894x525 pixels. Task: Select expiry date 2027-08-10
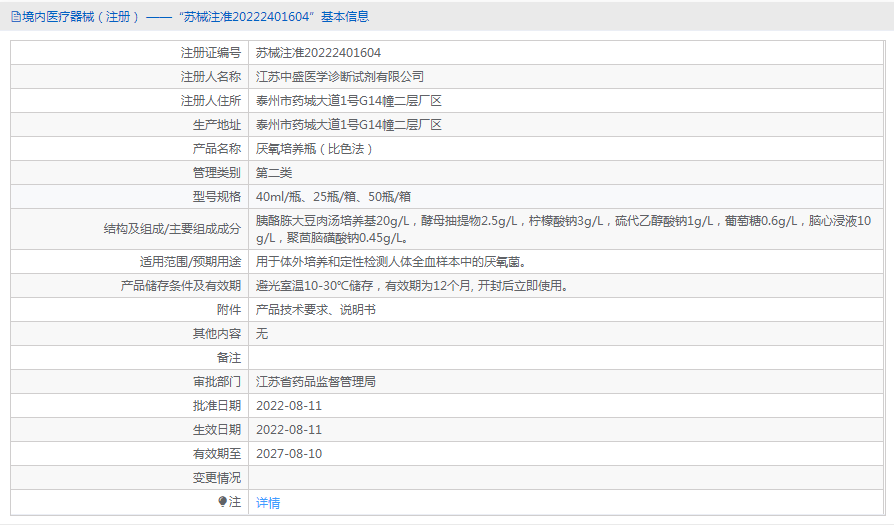tap(289, 454)
